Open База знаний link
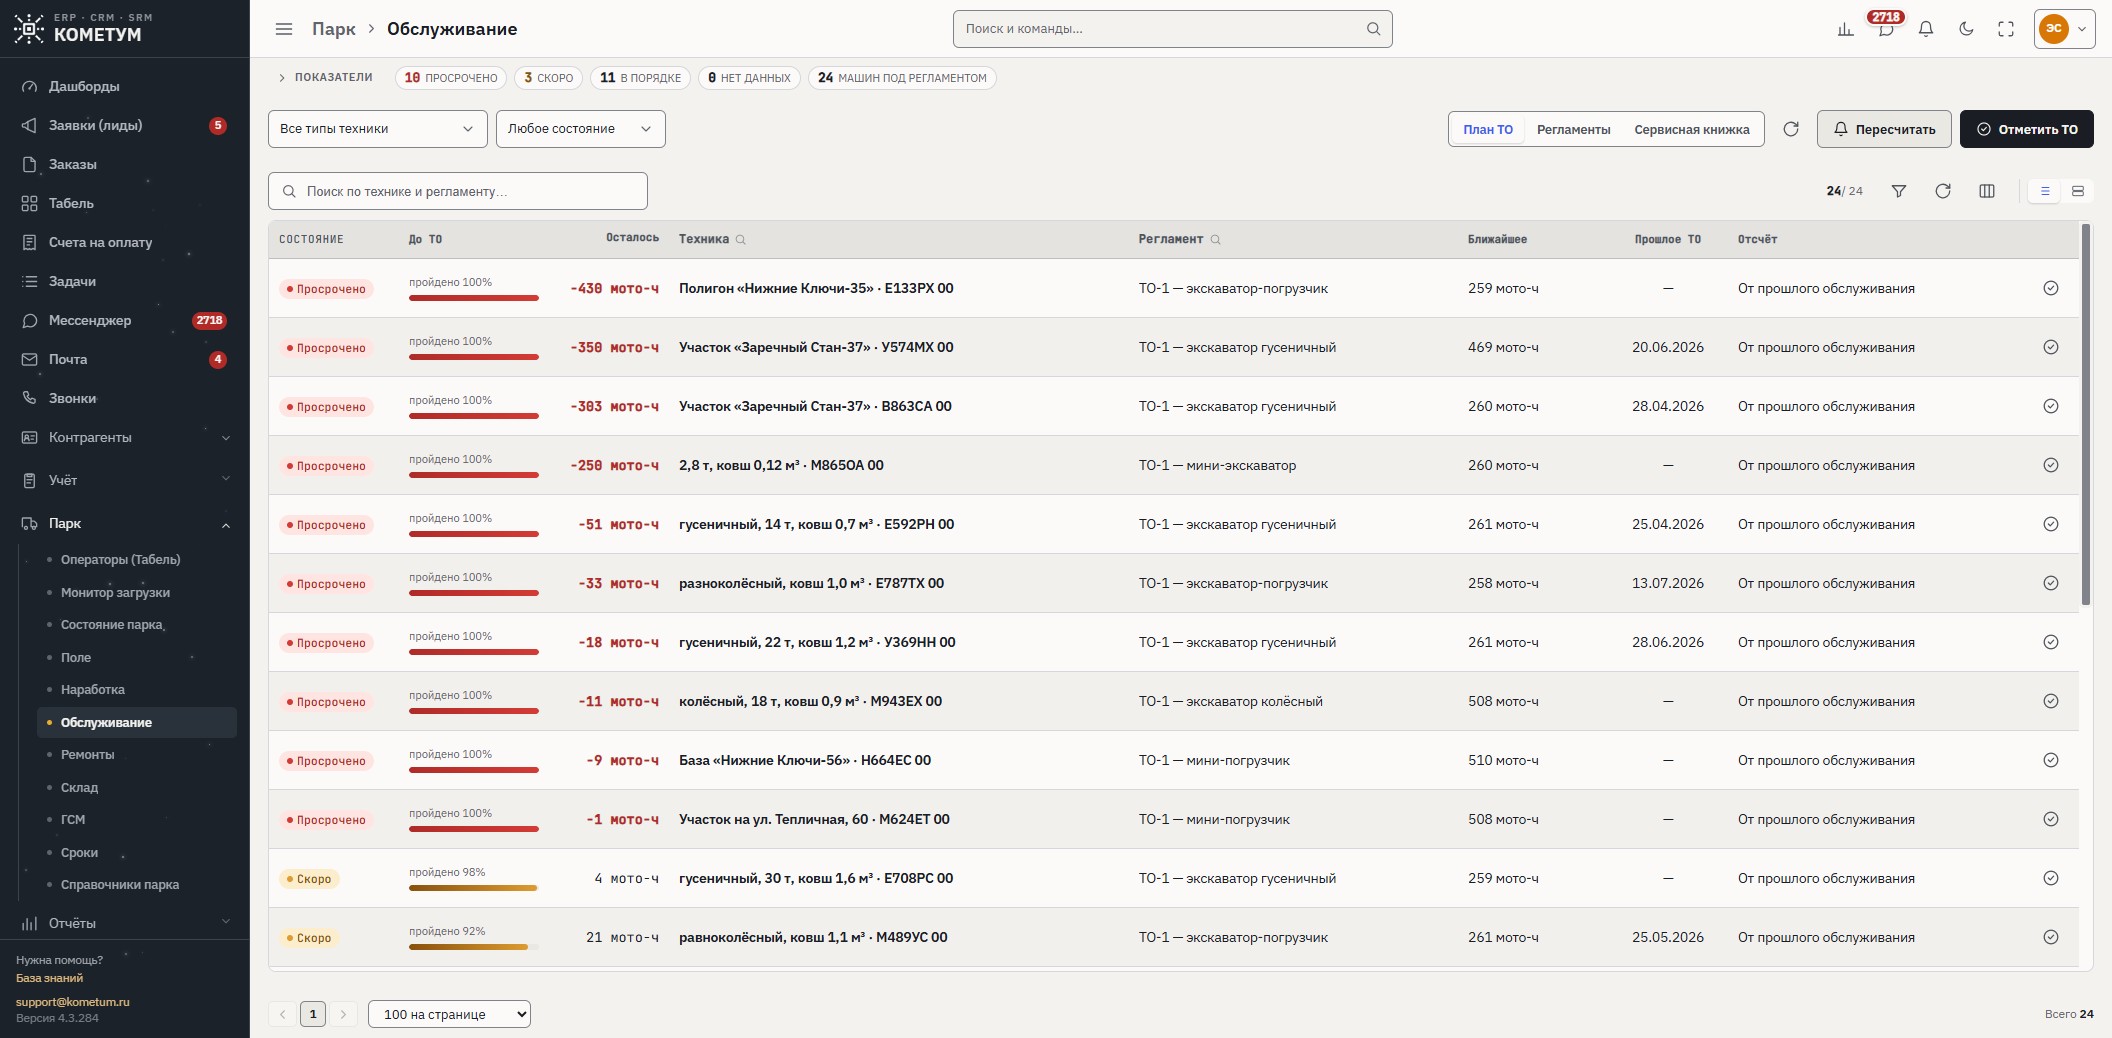This screenshot has height=1038, width=2112. coord(49,978)
